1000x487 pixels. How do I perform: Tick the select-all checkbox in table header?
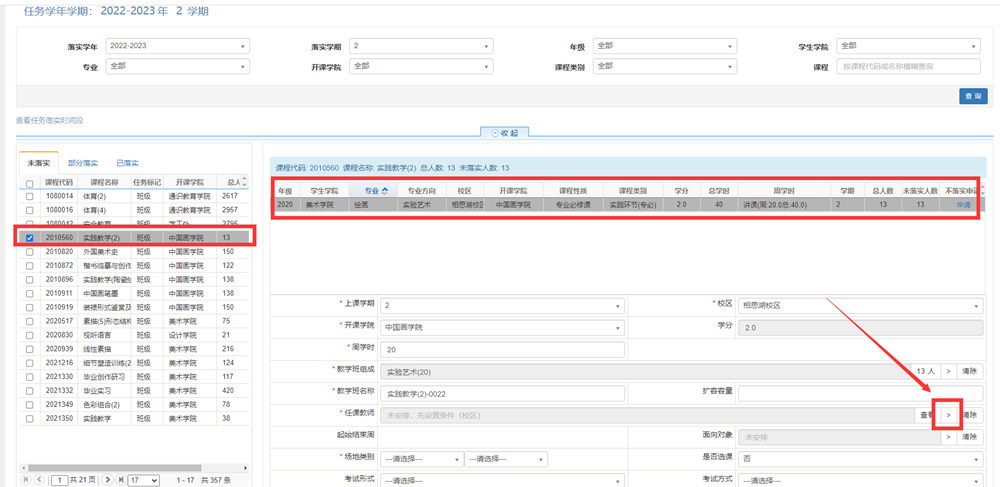click(29, 183)
